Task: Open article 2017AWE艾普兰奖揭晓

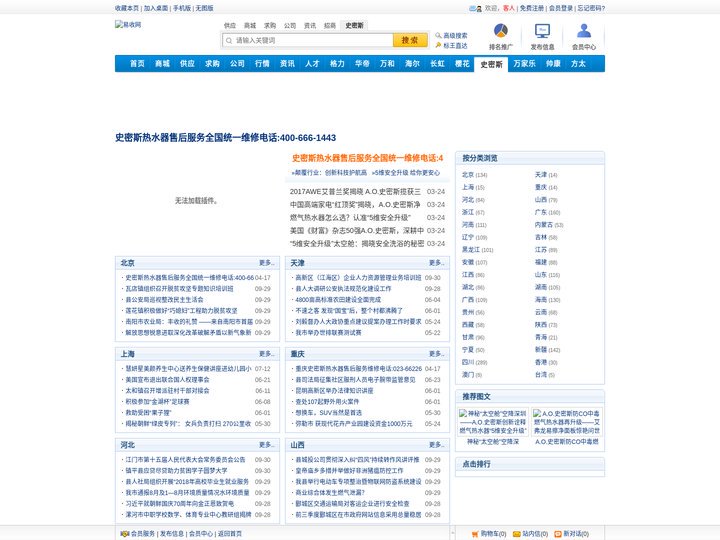Action: coord(355,191)
